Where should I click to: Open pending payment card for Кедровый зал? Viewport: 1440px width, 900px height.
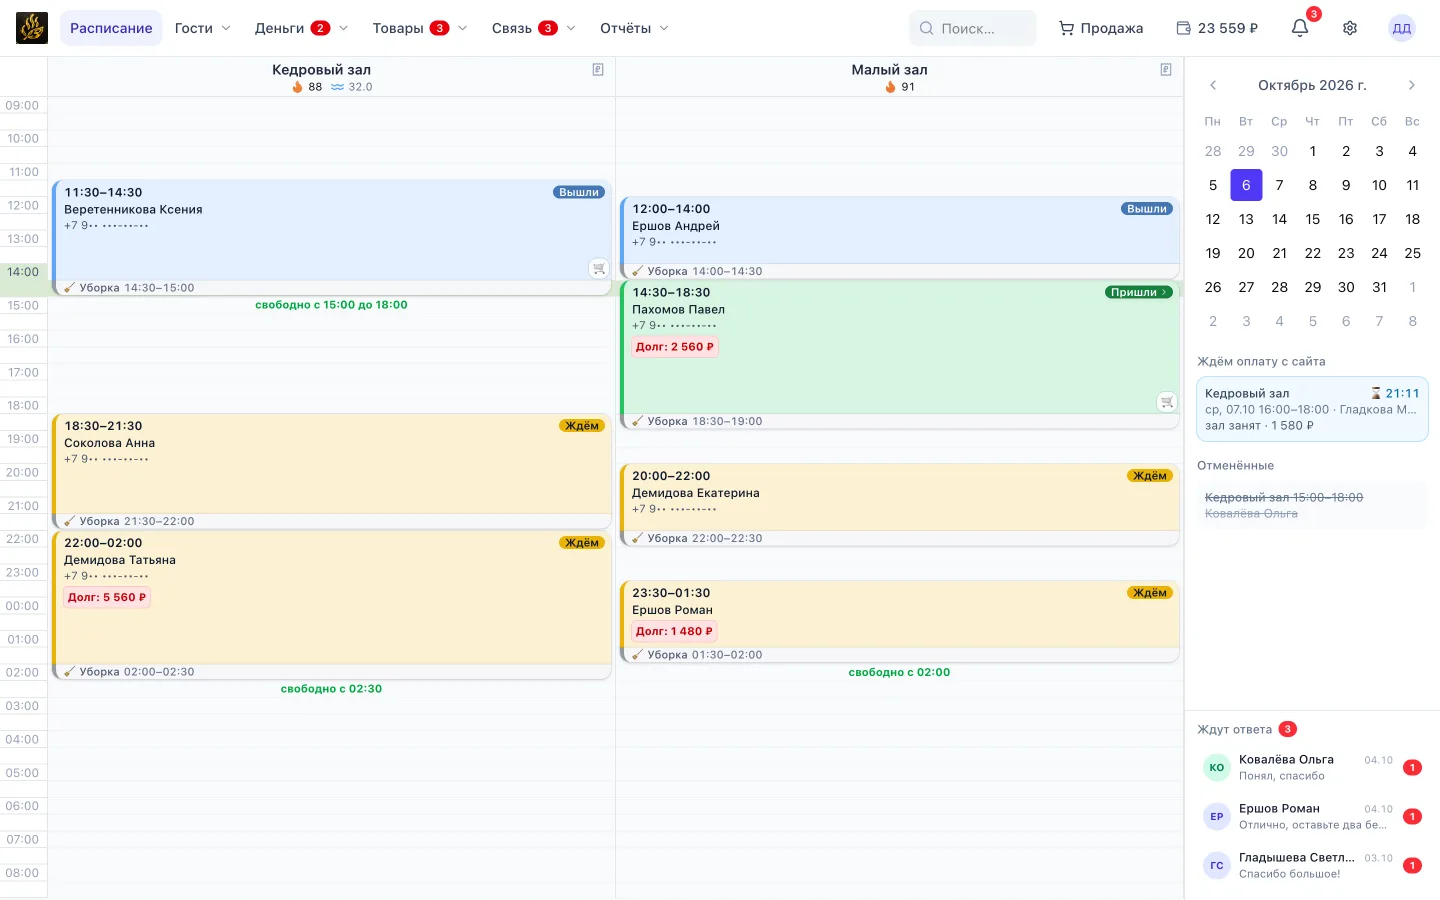[1312, 409]
